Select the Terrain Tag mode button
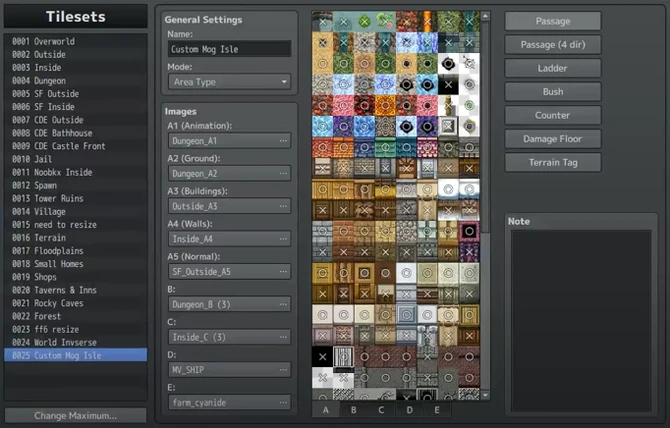The width and height of the screenshot is (670, 428). coord(552,162)
